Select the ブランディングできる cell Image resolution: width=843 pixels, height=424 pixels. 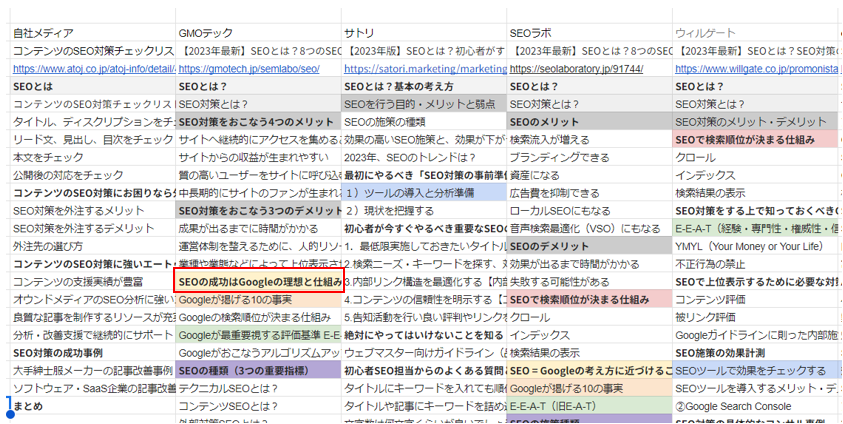(x=590, y=157)
